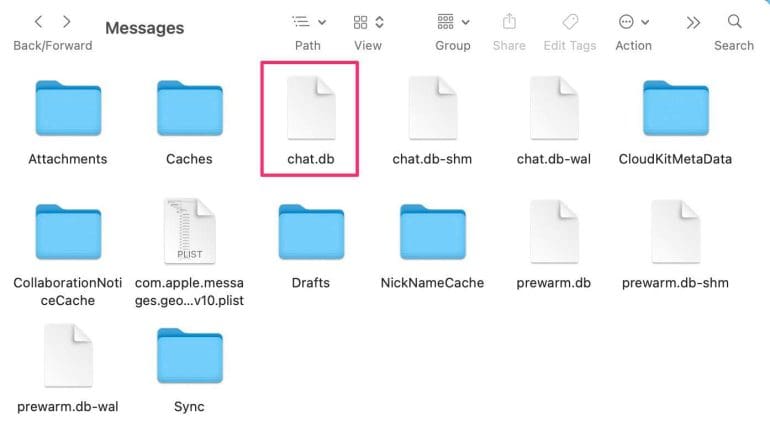The height and width of the screenshot is (441, 770).
Task: Expand the Group options dropdown
Action: point(453,22)
